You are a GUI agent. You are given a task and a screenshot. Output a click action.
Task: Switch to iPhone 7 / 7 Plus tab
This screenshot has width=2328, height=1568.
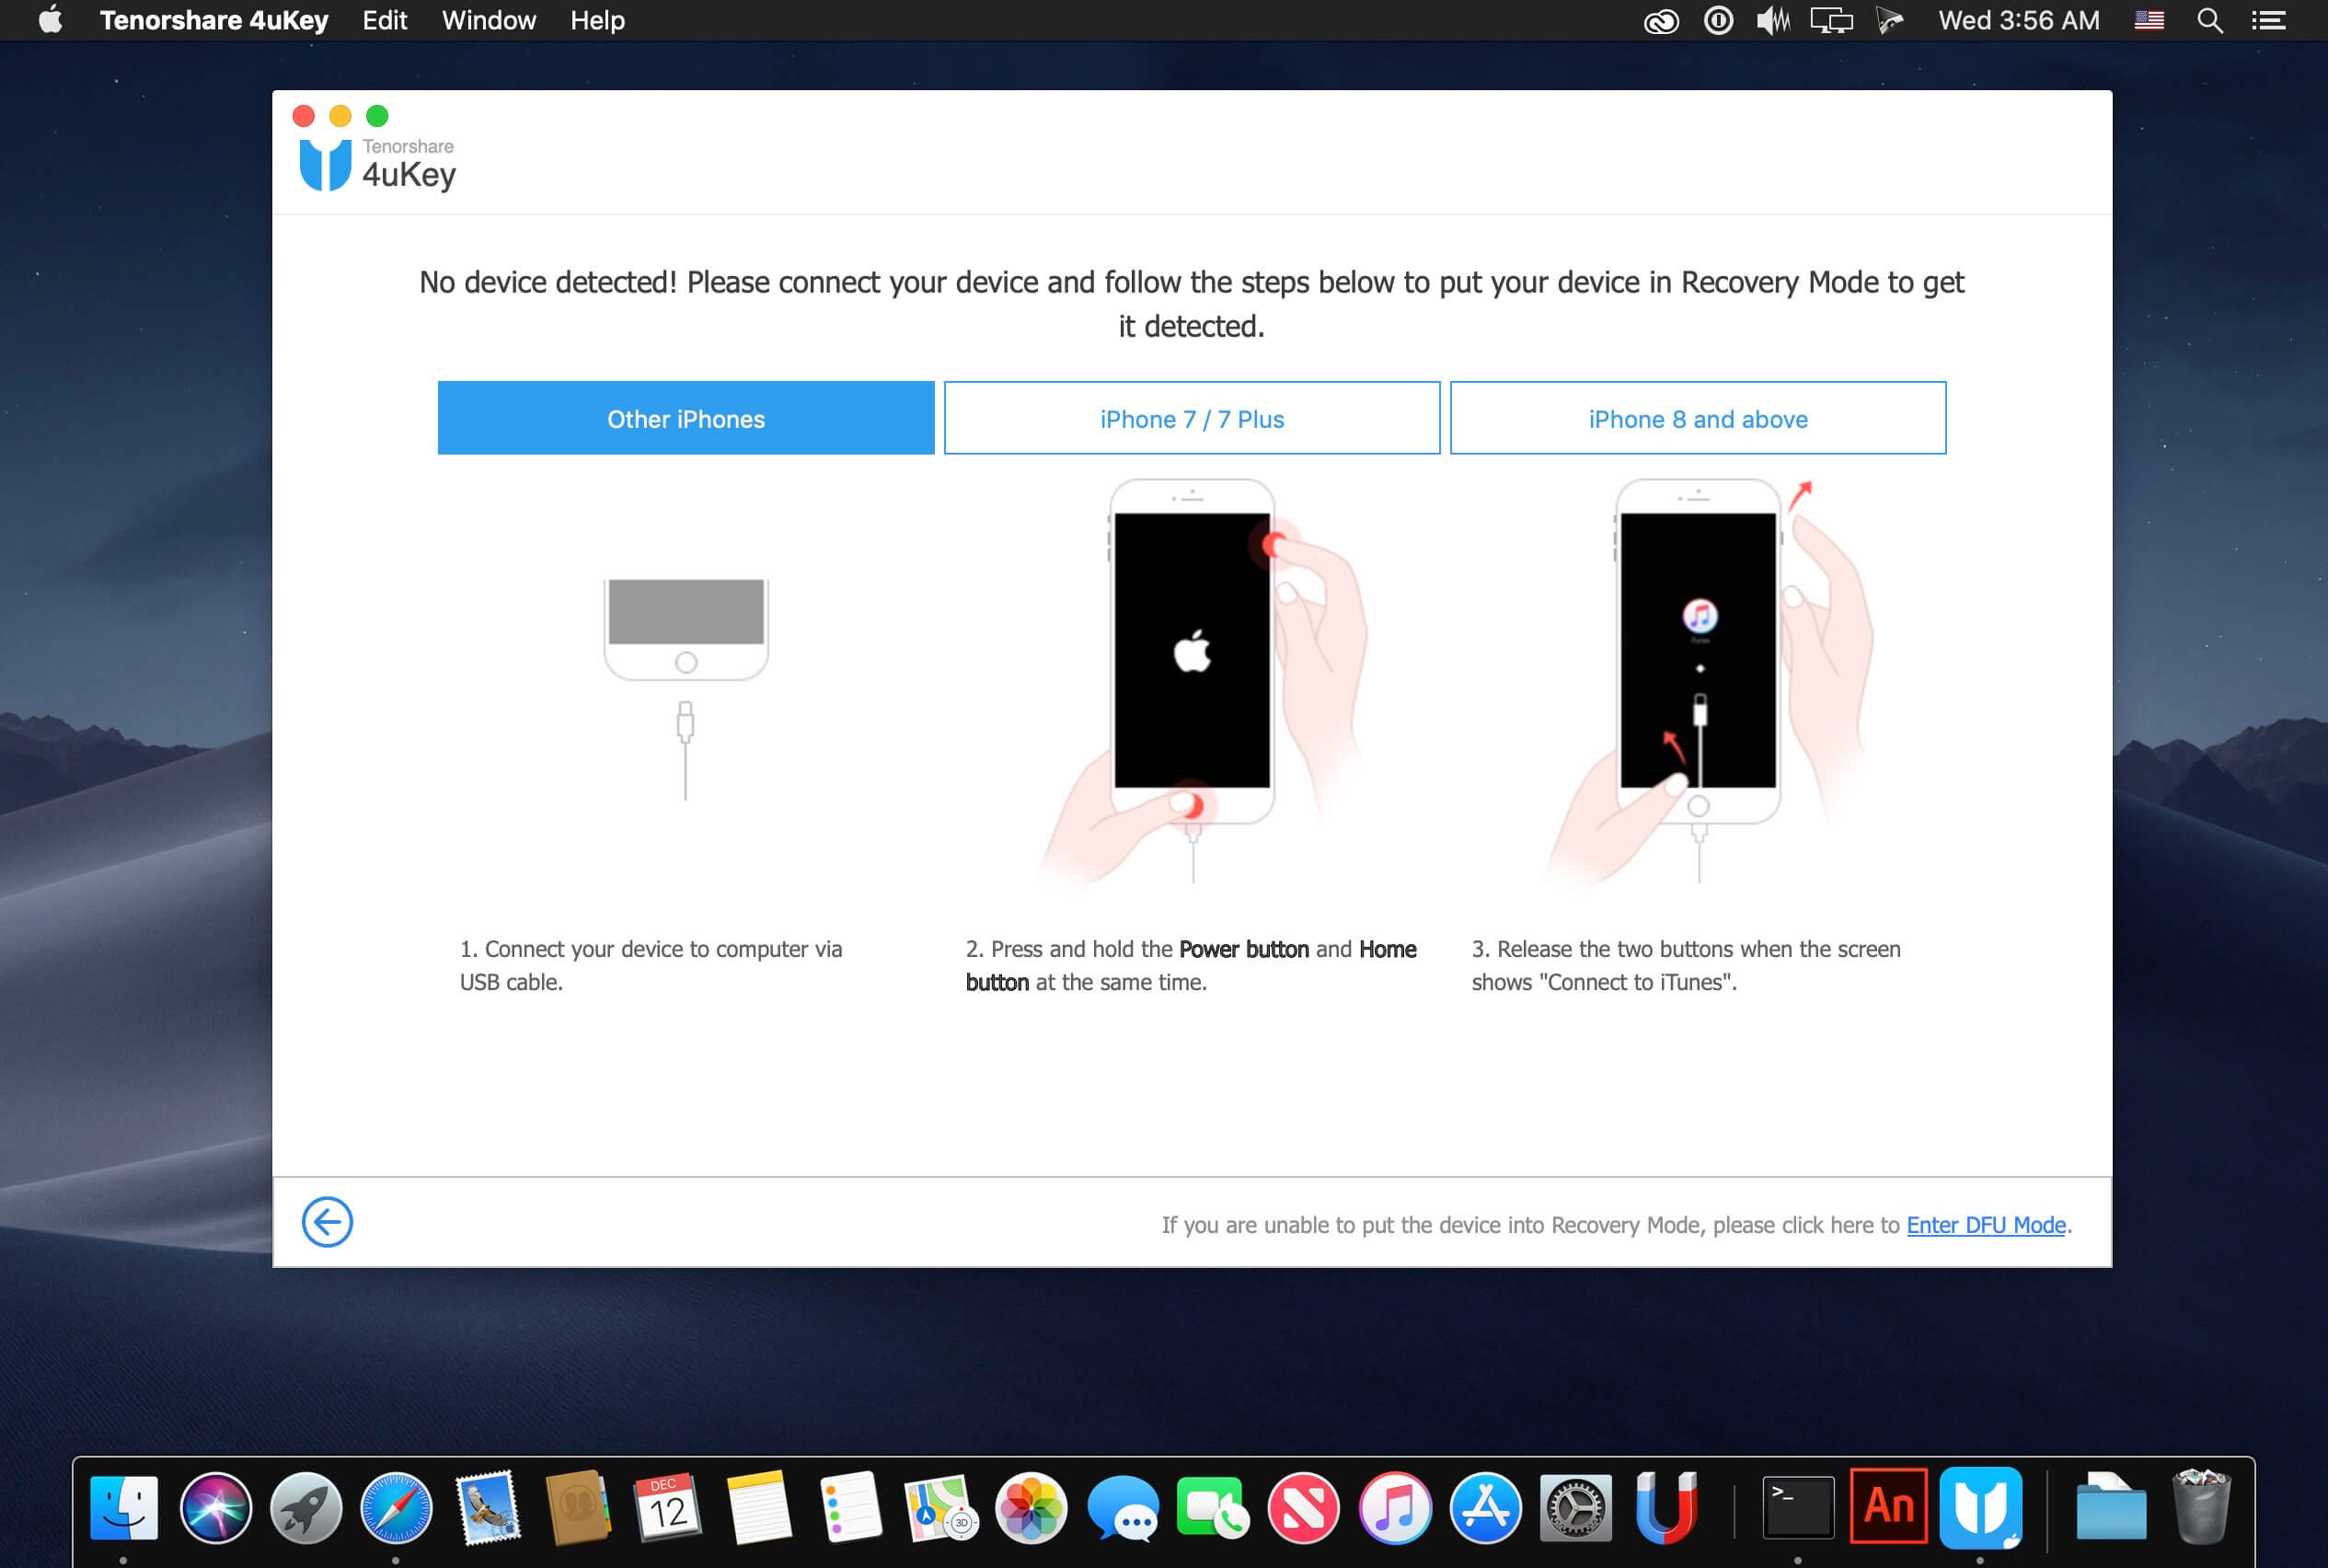[x=1191, y=418]
